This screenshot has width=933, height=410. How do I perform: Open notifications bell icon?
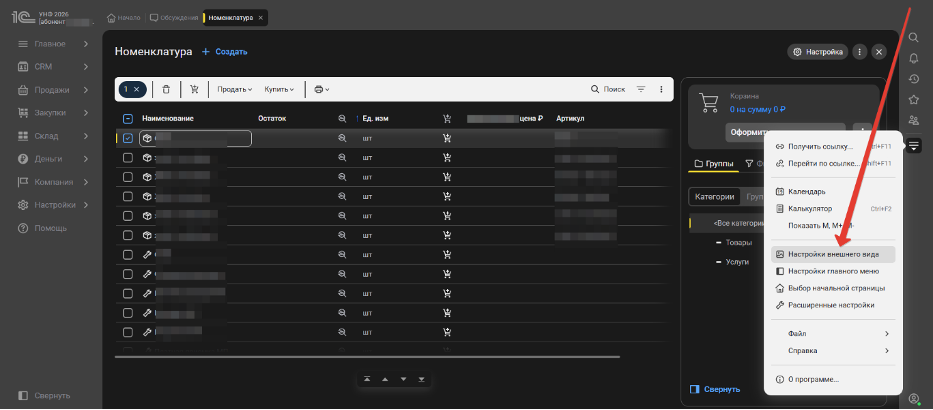[913, 57]
